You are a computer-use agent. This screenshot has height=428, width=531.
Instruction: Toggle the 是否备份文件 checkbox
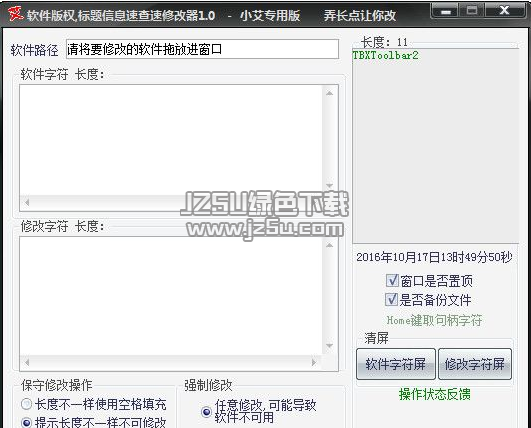tap(391, 299)
